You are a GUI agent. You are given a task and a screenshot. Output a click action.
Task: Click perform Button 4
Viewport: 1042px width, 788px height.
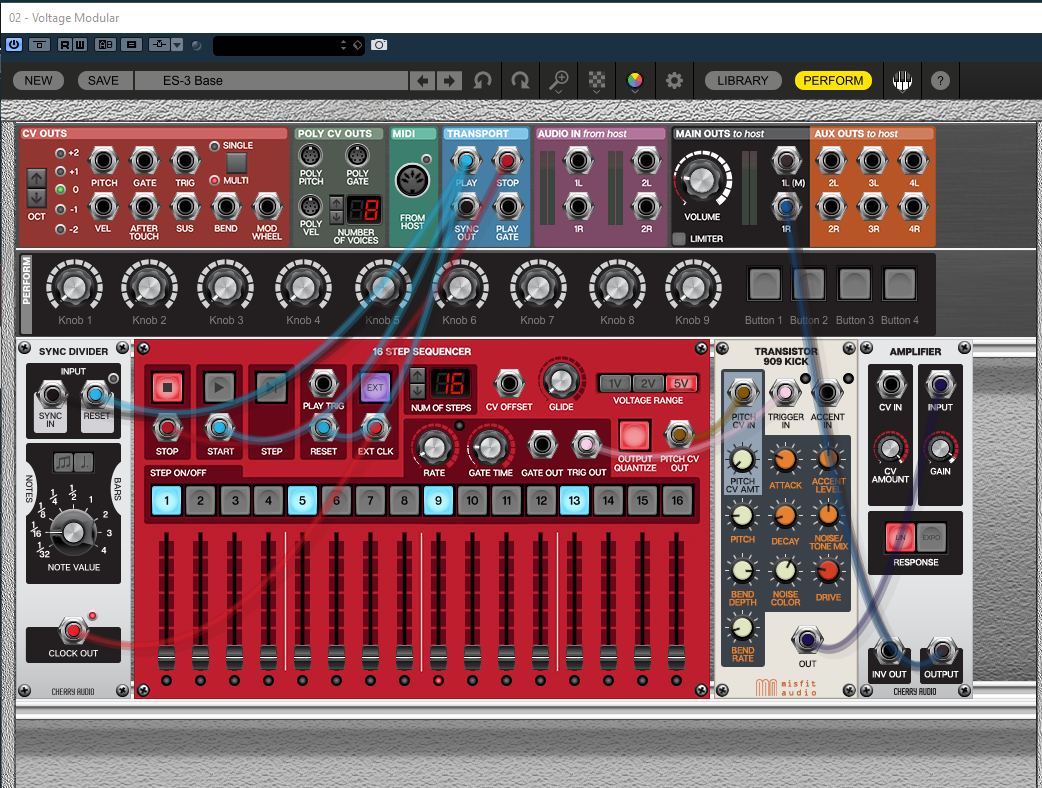pos(899,284)
